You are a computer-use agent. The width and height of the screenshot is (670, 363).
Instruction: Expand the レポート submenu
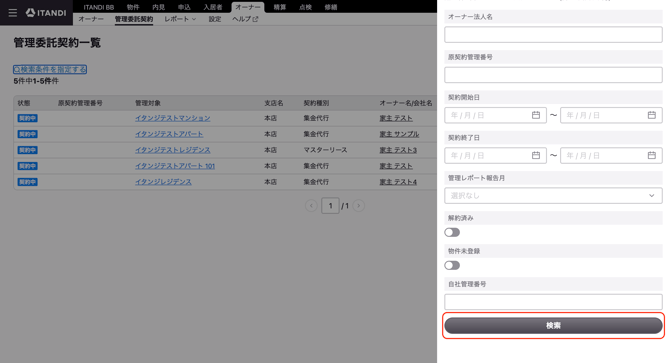coord(180,19)
